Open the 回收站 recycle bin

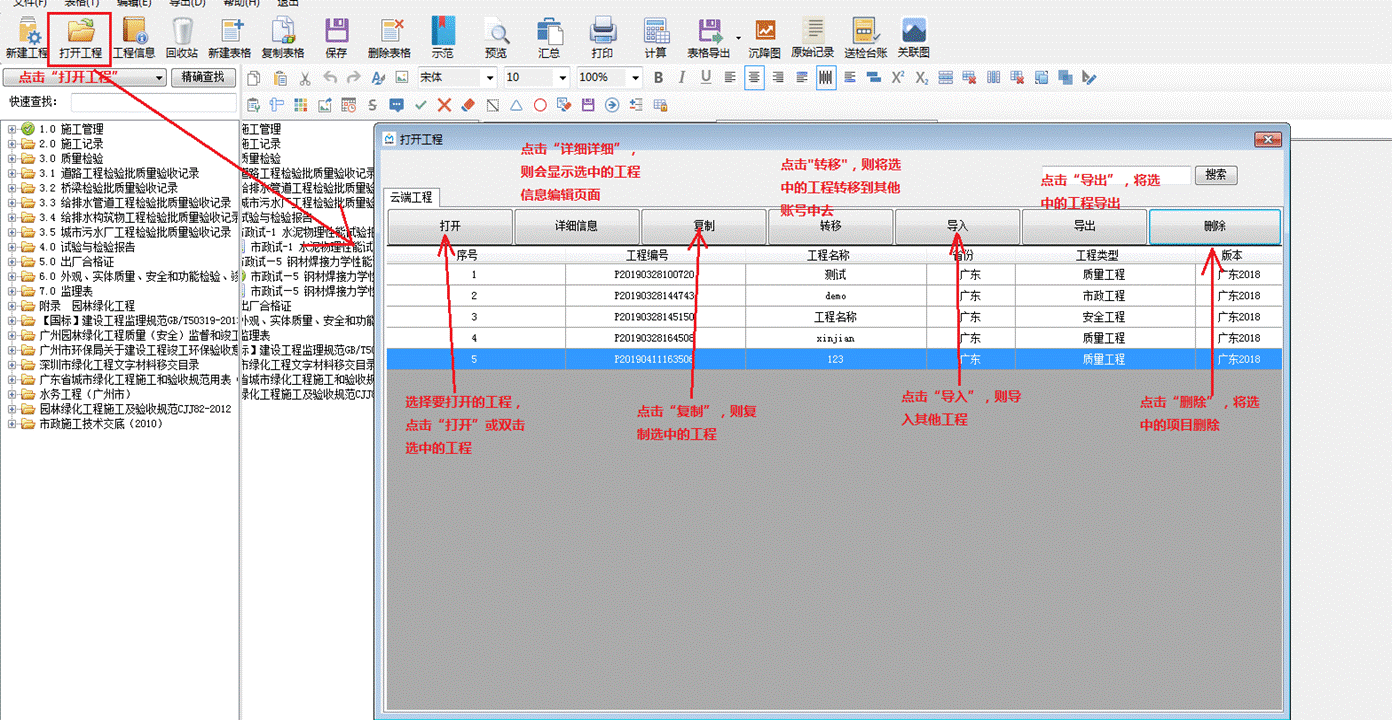point(181,32)
